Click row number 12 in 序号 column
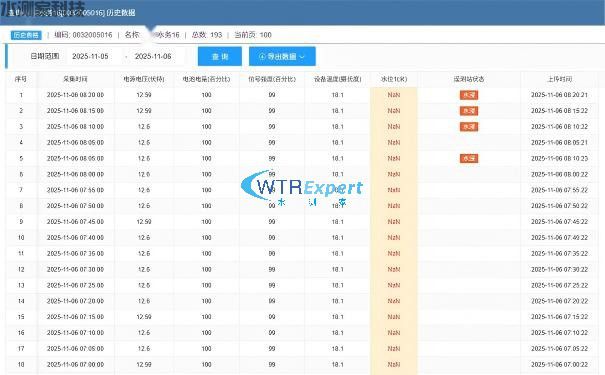The image size is (605, 375). [21, 269]
